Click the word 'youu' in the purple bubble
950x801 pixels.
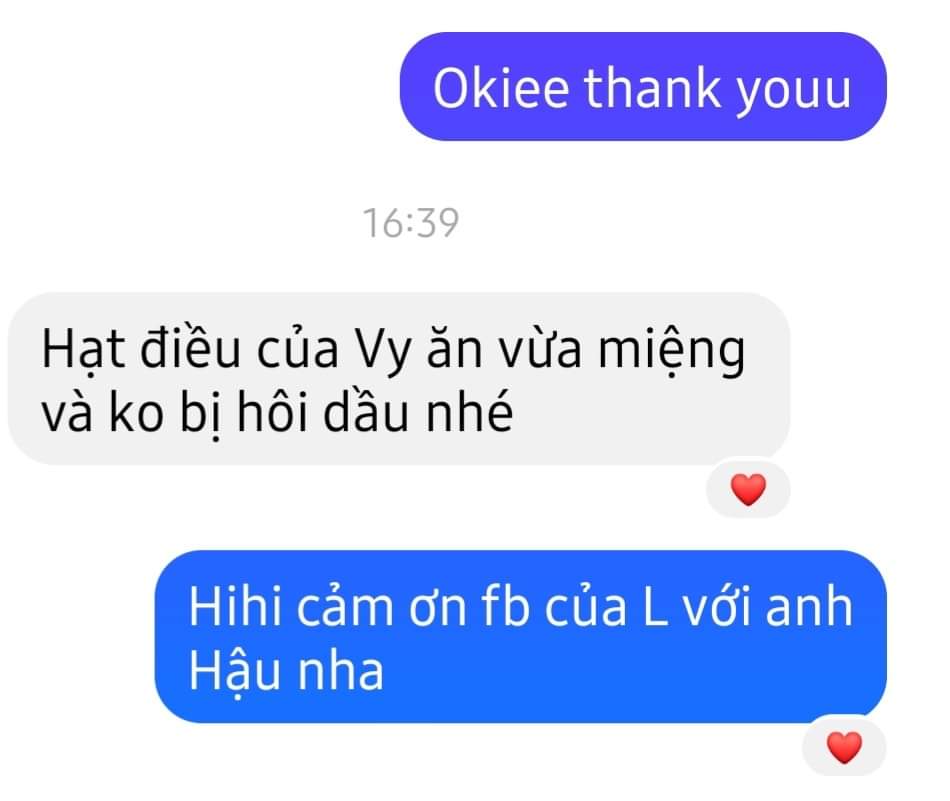[x=794, y=91]
